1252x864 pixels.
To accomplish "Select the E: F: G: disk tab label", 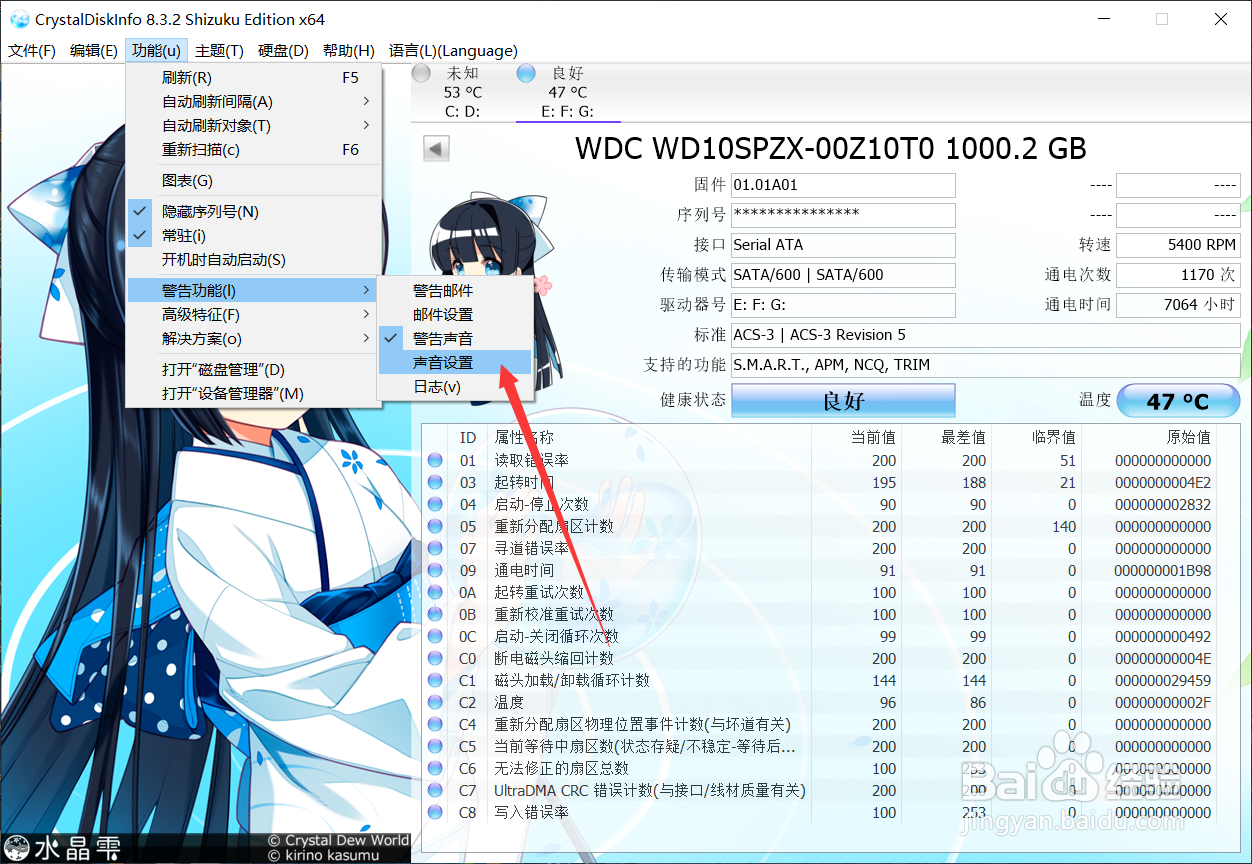I will point(567,111).
